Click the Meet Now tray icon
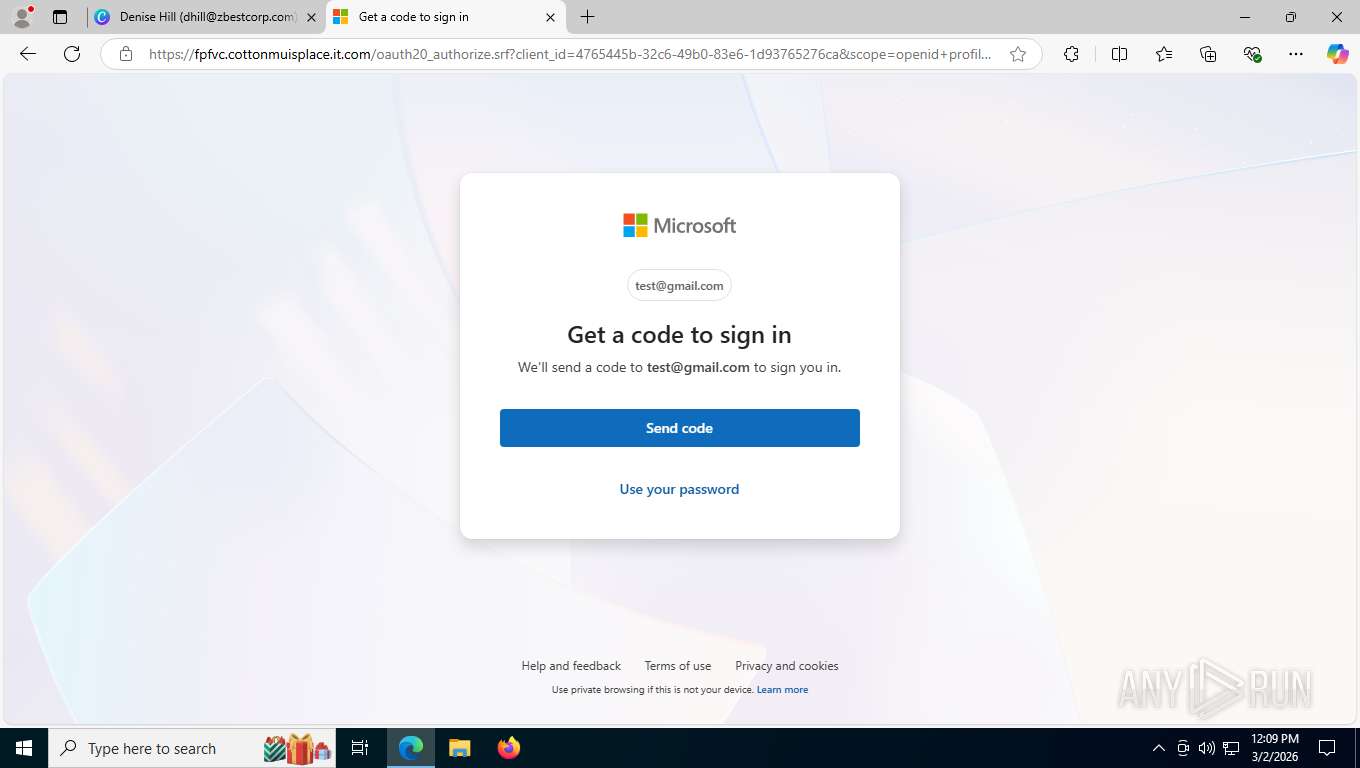This screenshot has height=768, width=1360. pyautogui.click(x=1183, y=748)
